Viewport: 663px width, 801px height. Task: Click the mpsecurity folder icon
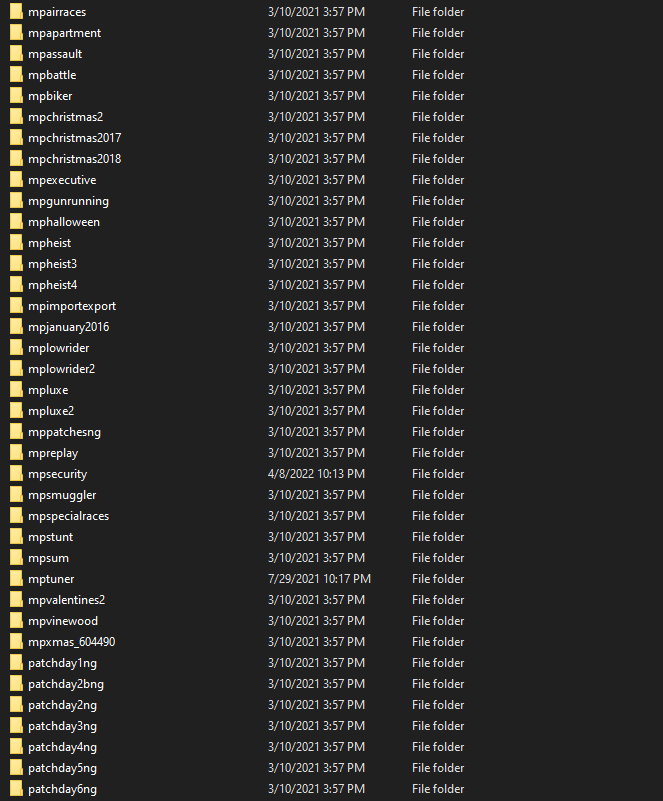(16, 474)
